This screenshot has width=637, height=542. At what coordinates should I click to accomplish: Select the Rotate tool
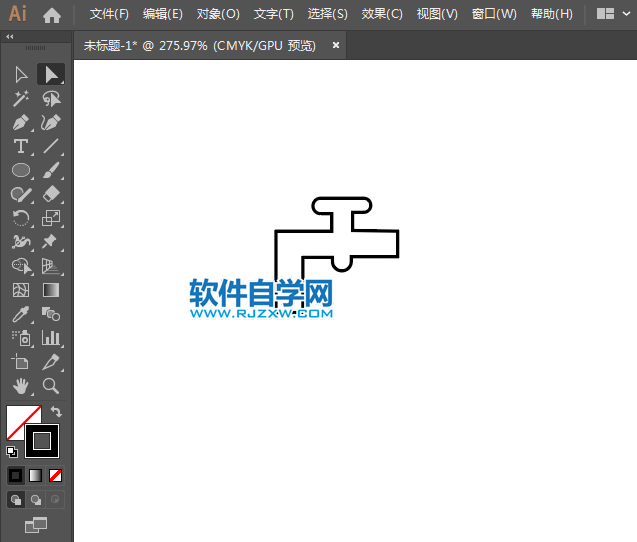pyautogui.click(x=21, y=218)
